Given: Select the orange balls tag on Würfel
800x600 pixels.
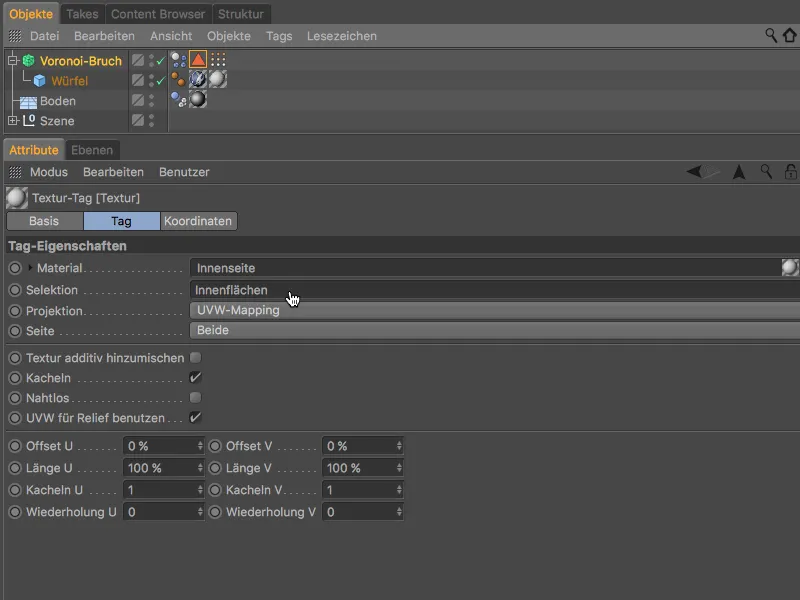Looking at the screenshot, I should (178, 80).
